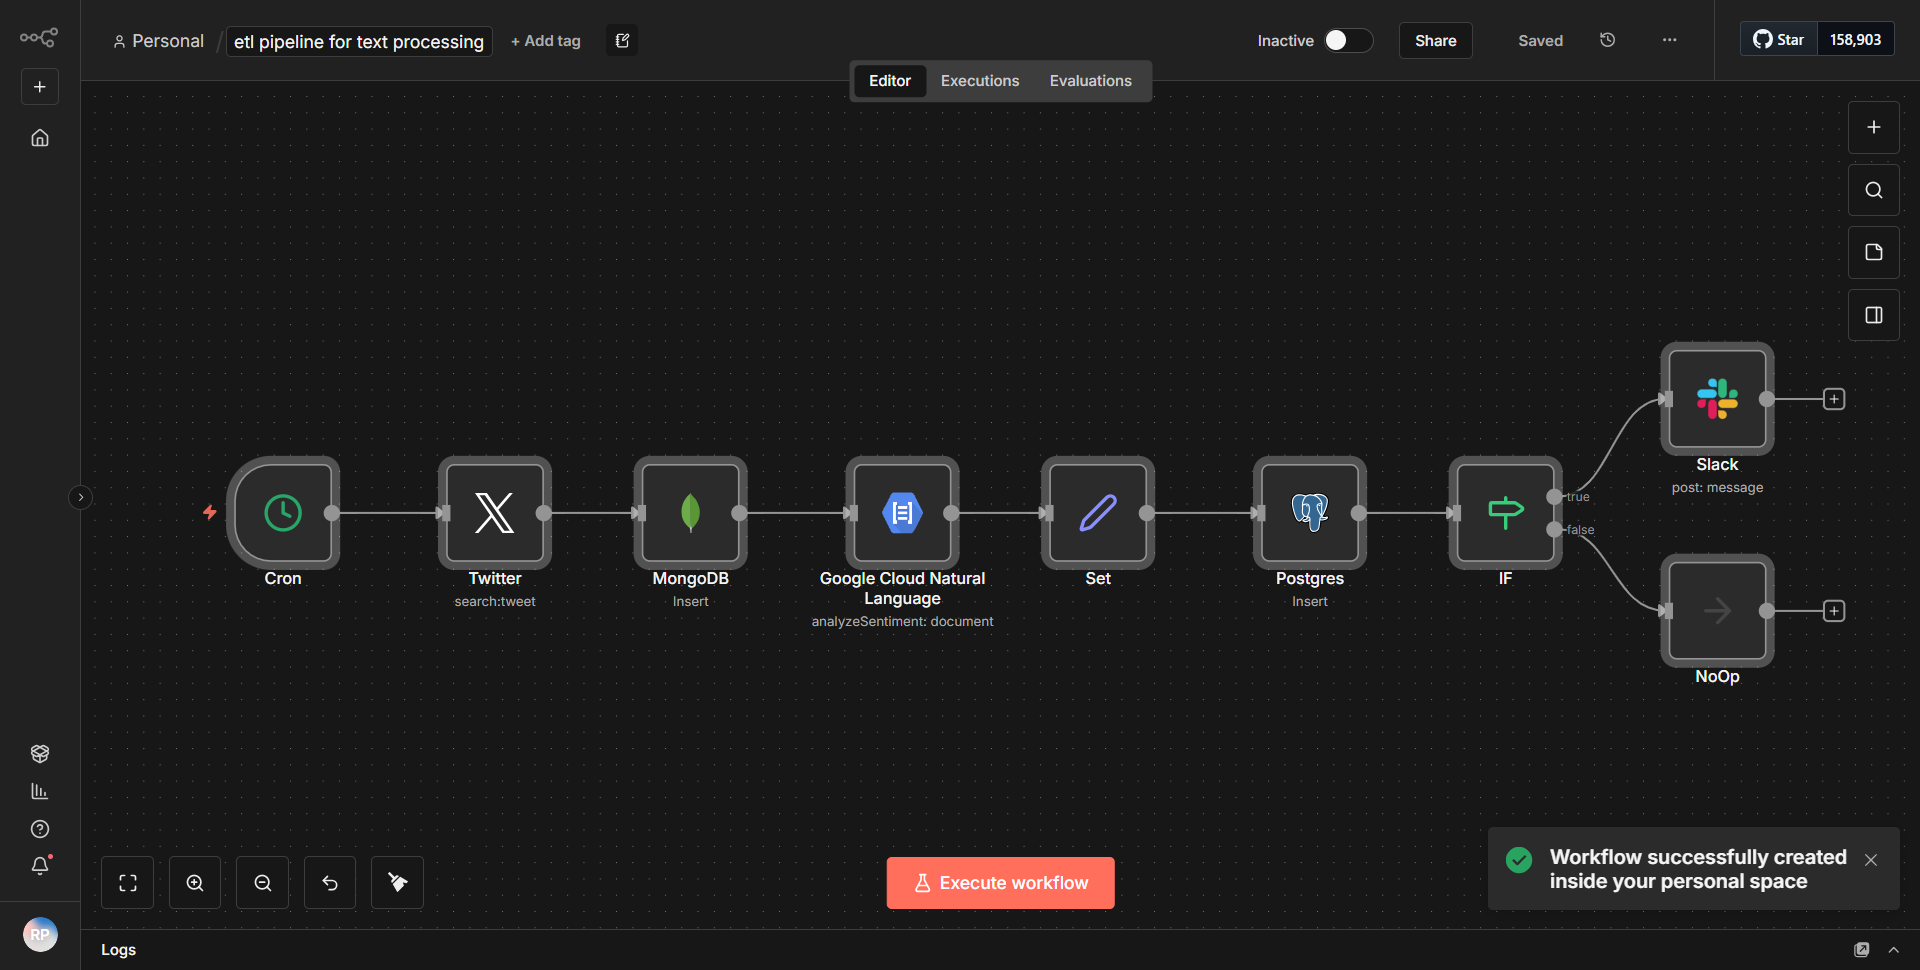Image resolution: width=1920 pixels, height=970 pixels.
Task: Open the workflow options menu
Action: (1668, 40)
